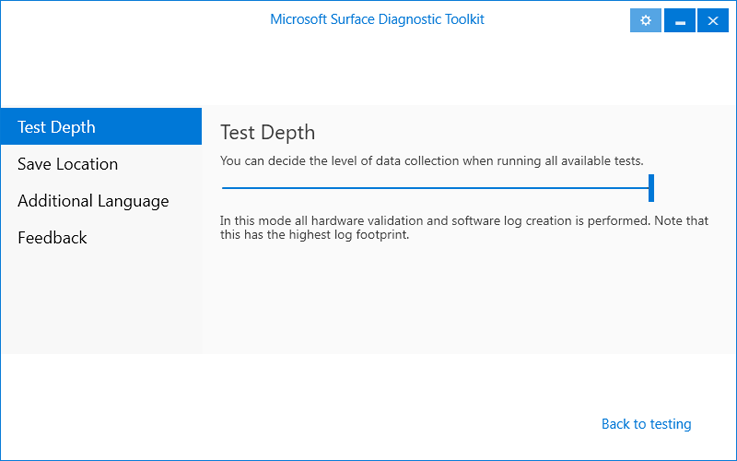
Task: Click the empty title bar left of the title
Action: tap(130, 20)
